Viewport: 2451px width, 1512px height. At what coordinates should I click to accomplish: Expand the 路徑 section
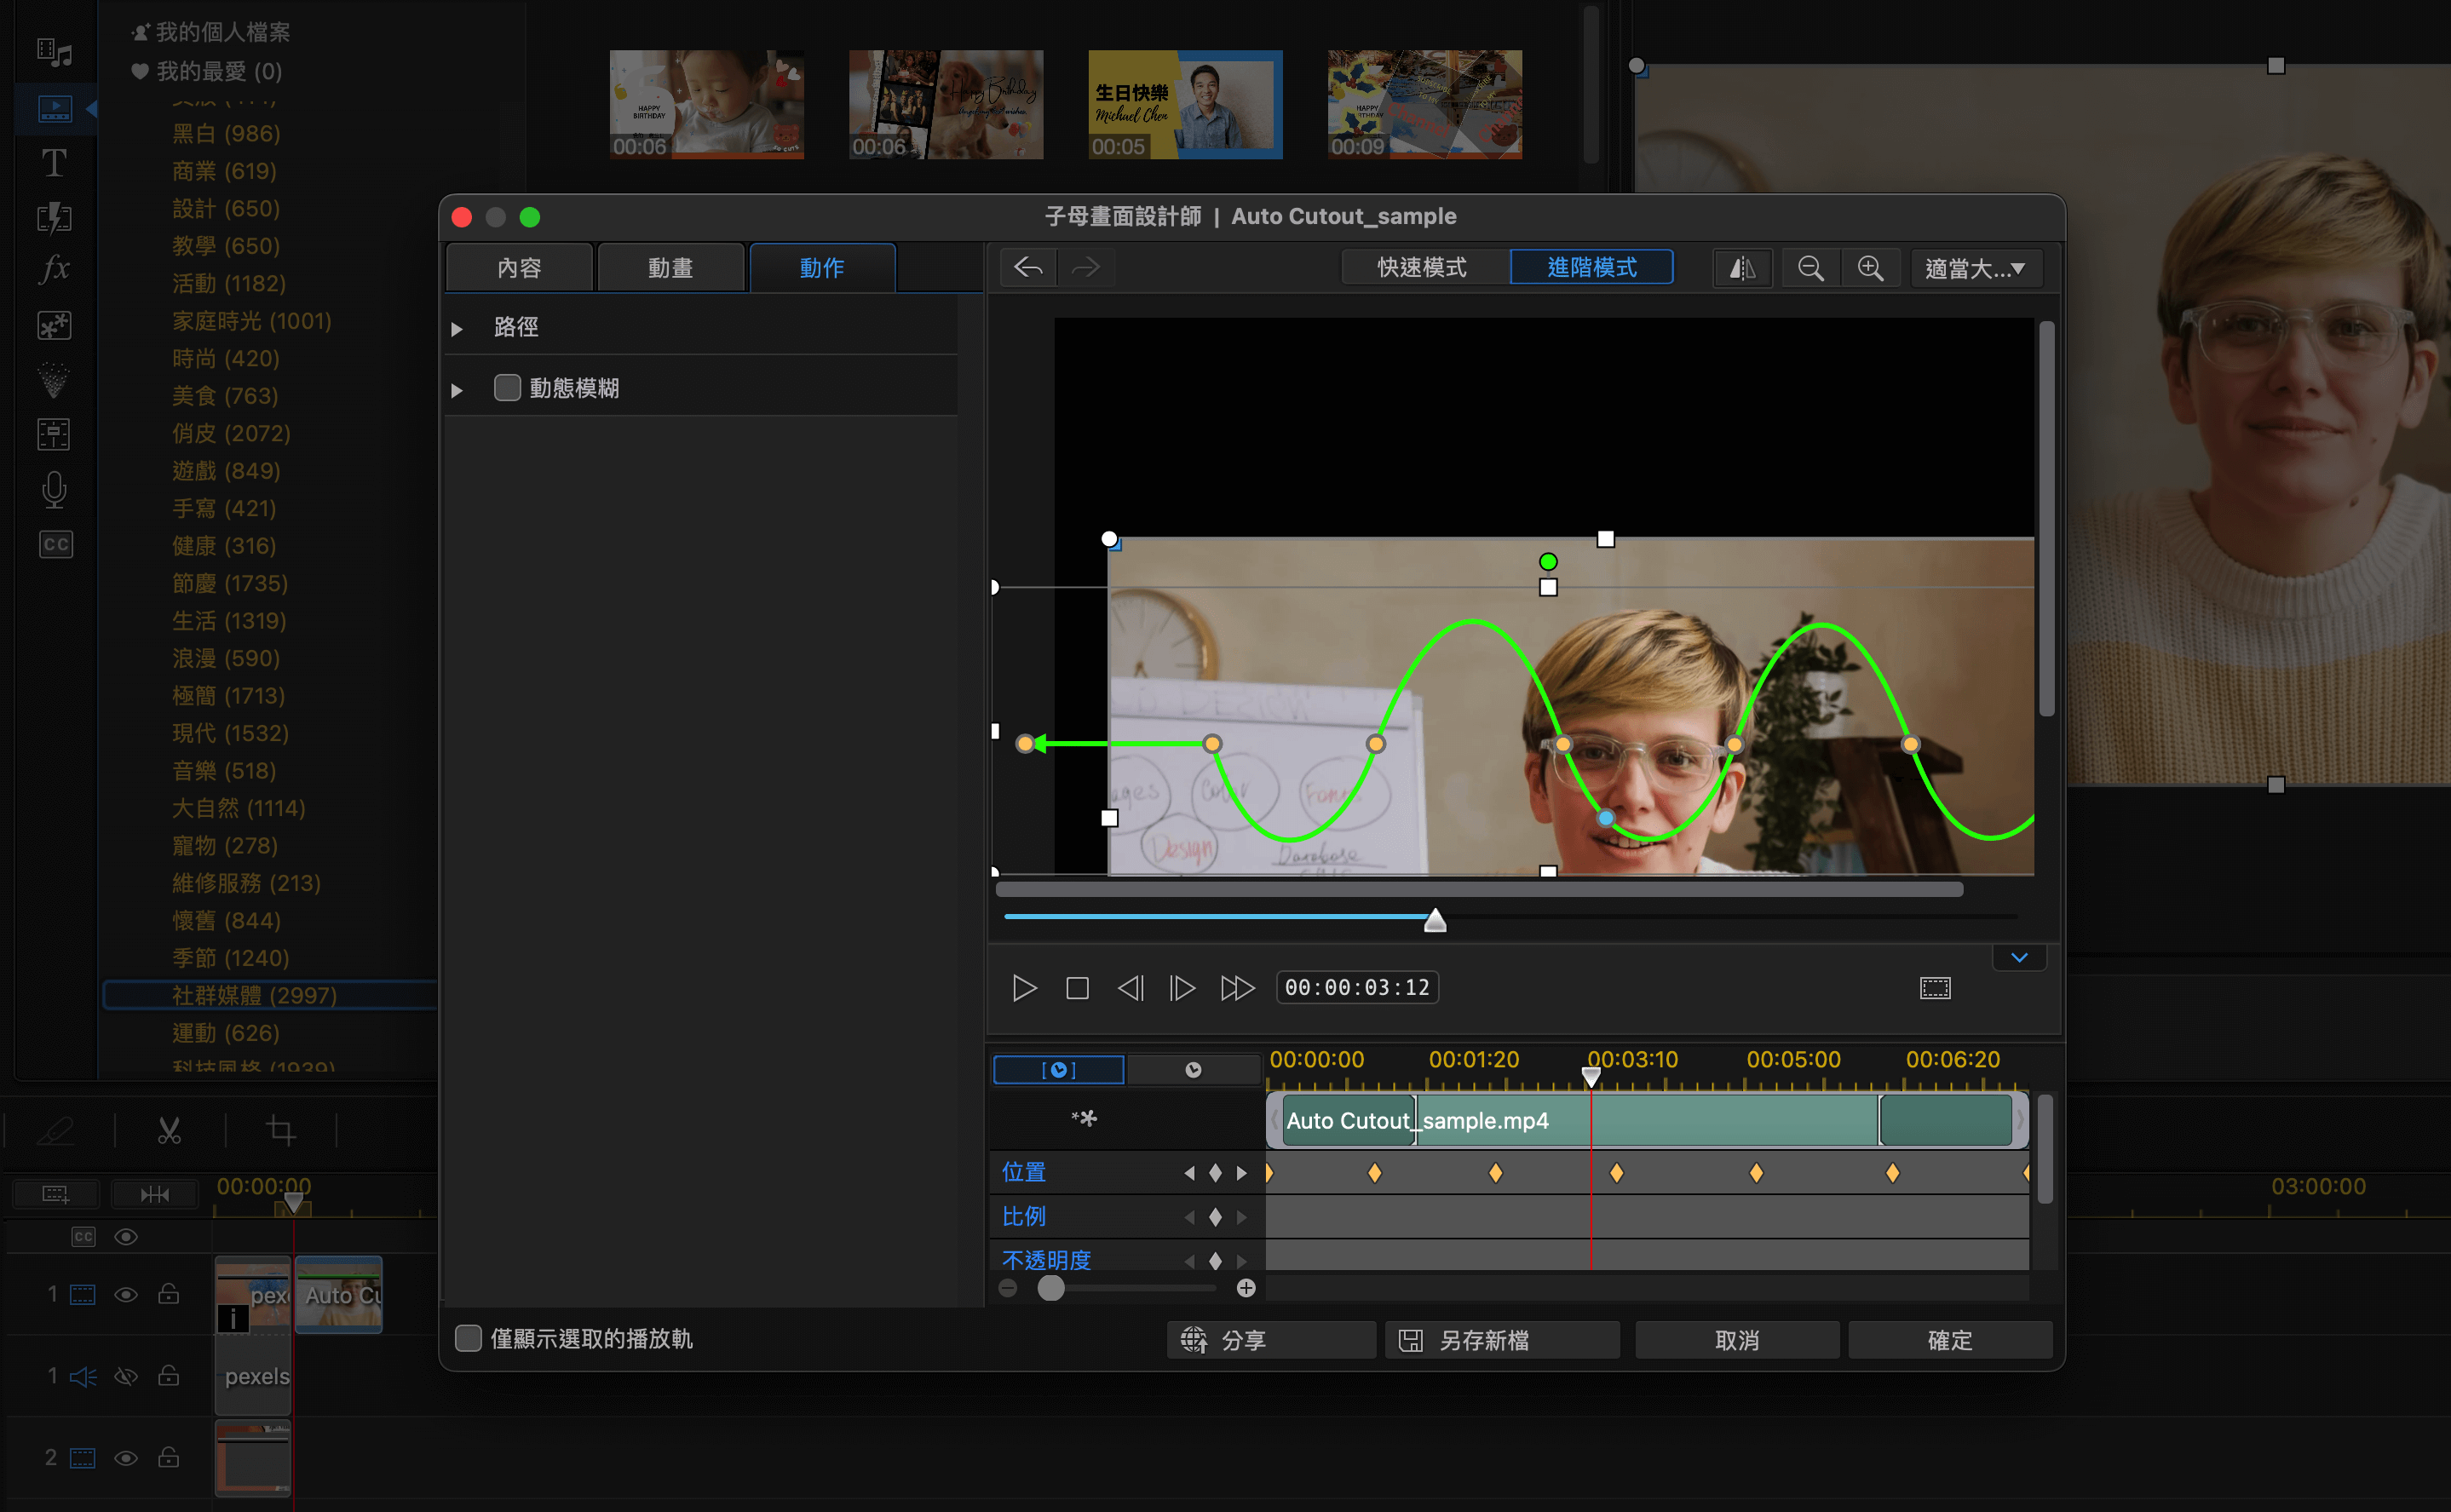[x=457, y=328]
